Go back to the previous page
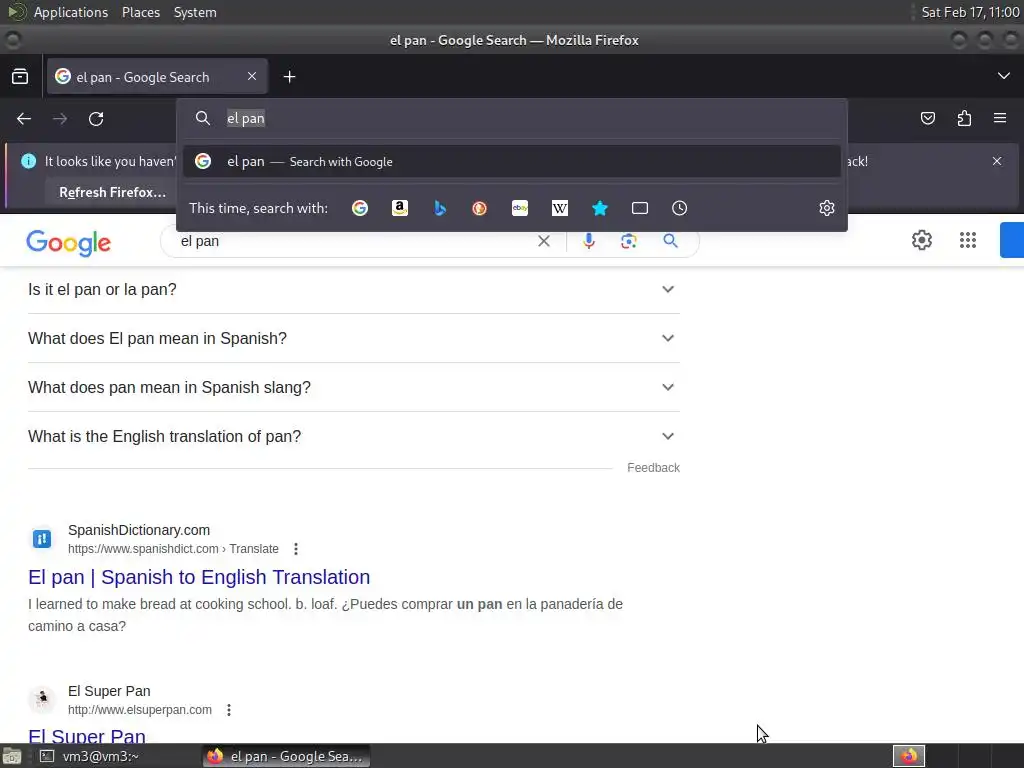 click(x=24, y=119)
